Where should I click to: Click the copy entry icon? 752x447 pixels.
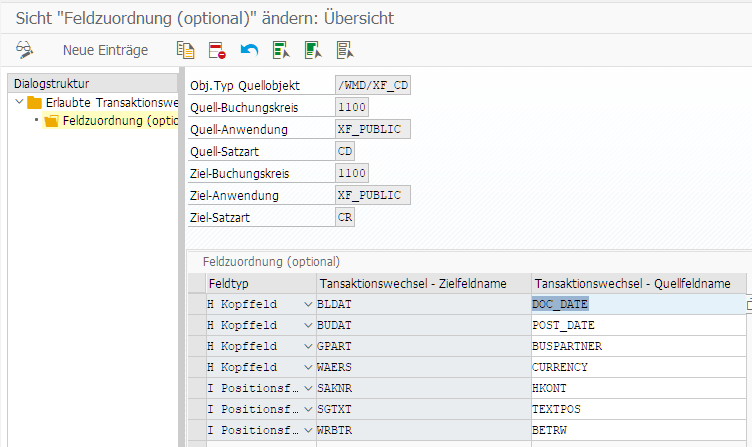(185, 50)
